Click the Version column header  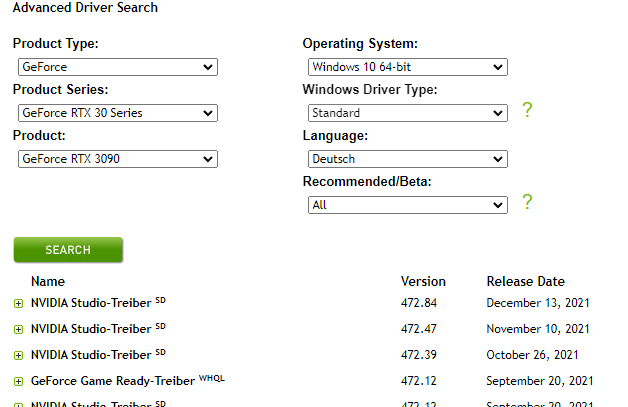423,281
